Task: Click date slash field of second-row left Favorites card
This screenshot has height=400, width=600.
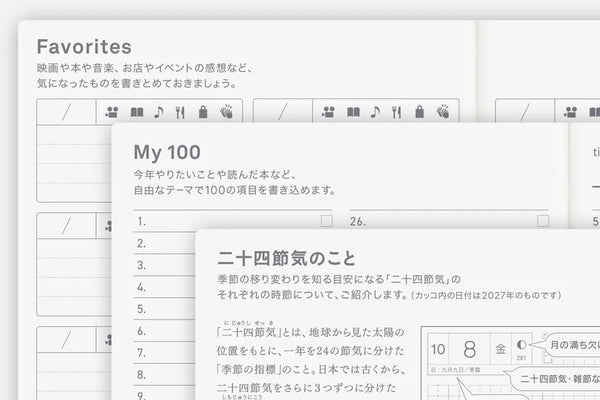Action: click(66, 226)
